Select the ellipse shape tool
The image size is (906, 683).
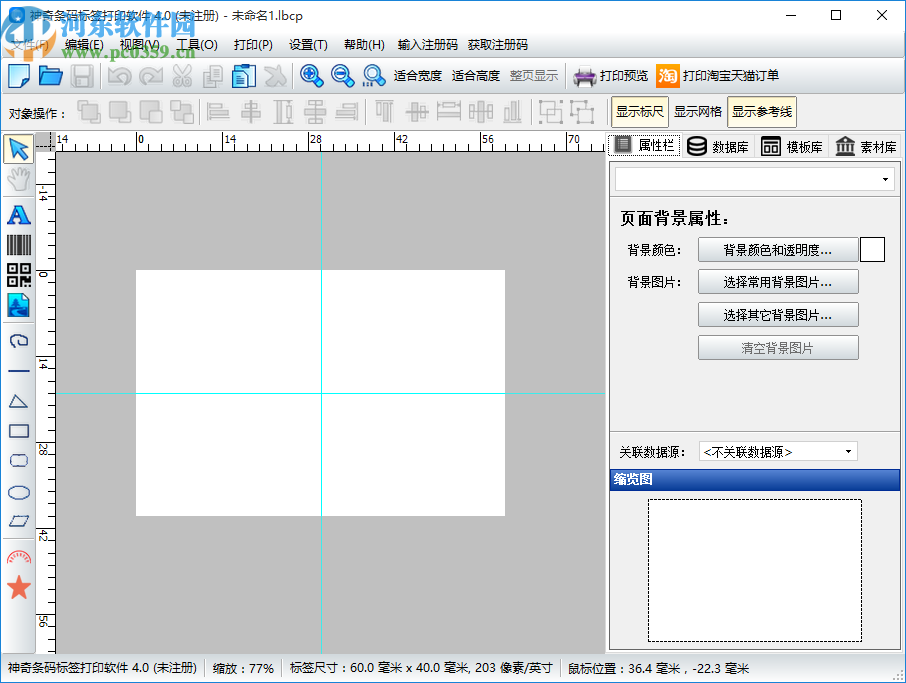tap(18, 492)
